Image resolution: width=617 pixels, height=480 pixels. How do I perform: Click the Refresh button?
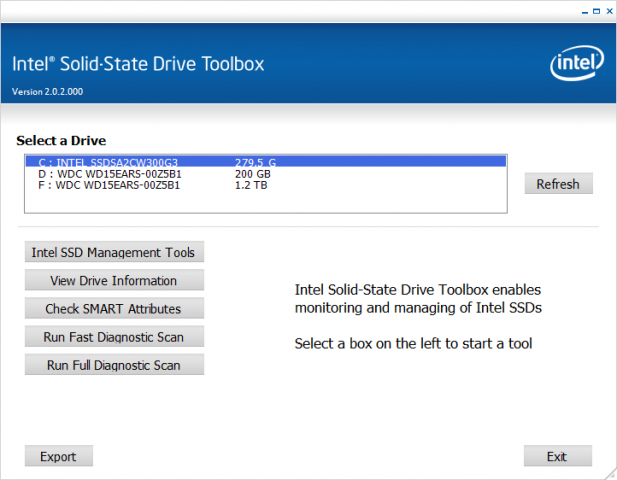(558, 184)
